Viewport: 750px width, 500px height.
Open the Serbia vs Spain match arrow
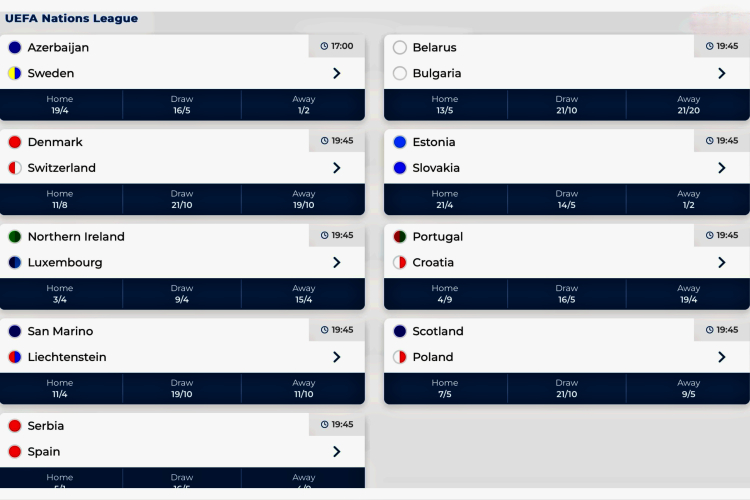coord(337,451)
